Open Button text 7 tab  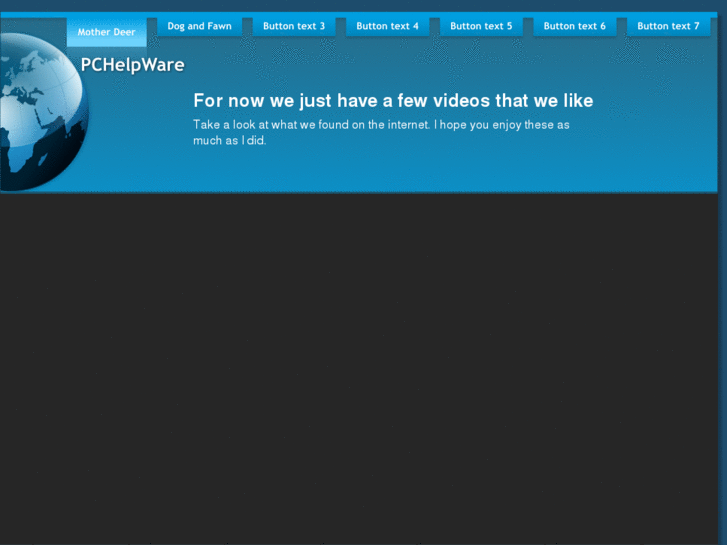point(668,26)
